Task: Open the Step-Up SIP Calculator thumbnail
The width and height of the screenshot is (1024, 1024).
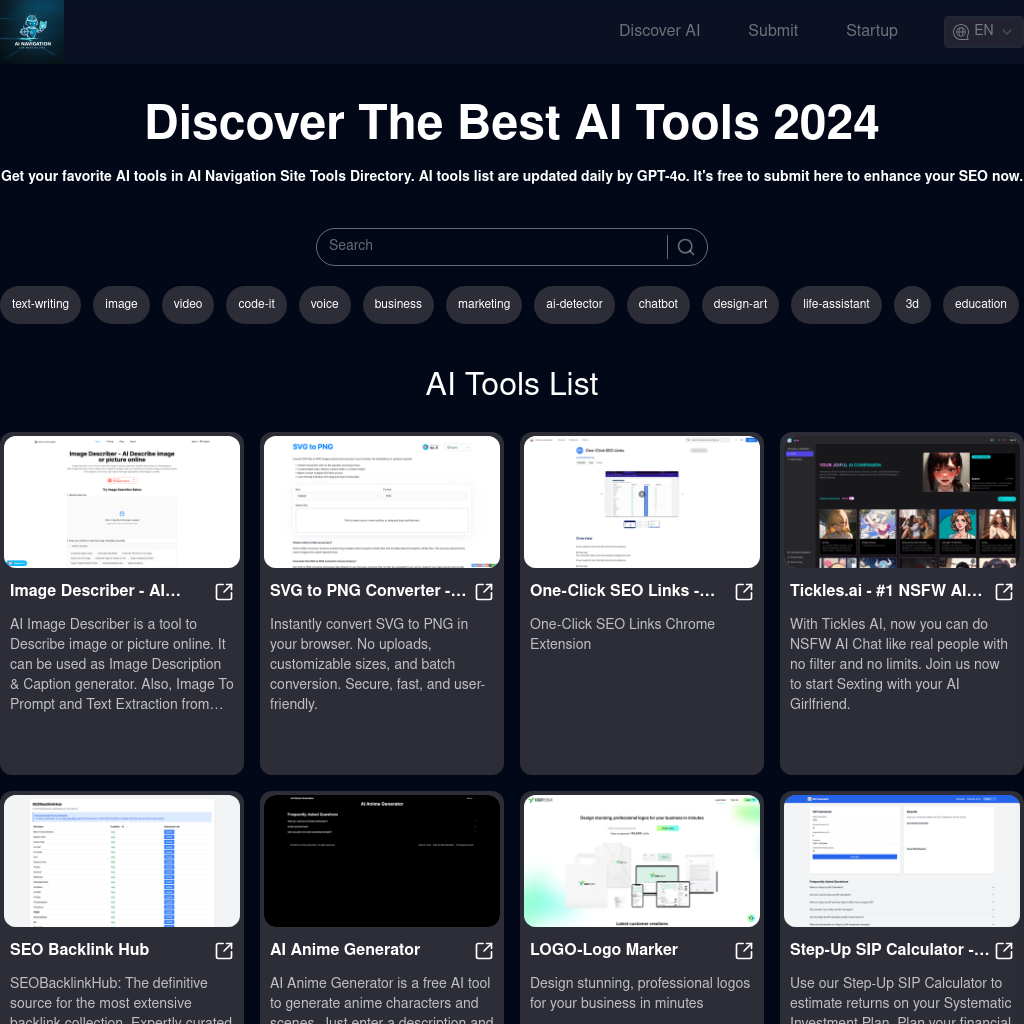Action: coord(902,861)
